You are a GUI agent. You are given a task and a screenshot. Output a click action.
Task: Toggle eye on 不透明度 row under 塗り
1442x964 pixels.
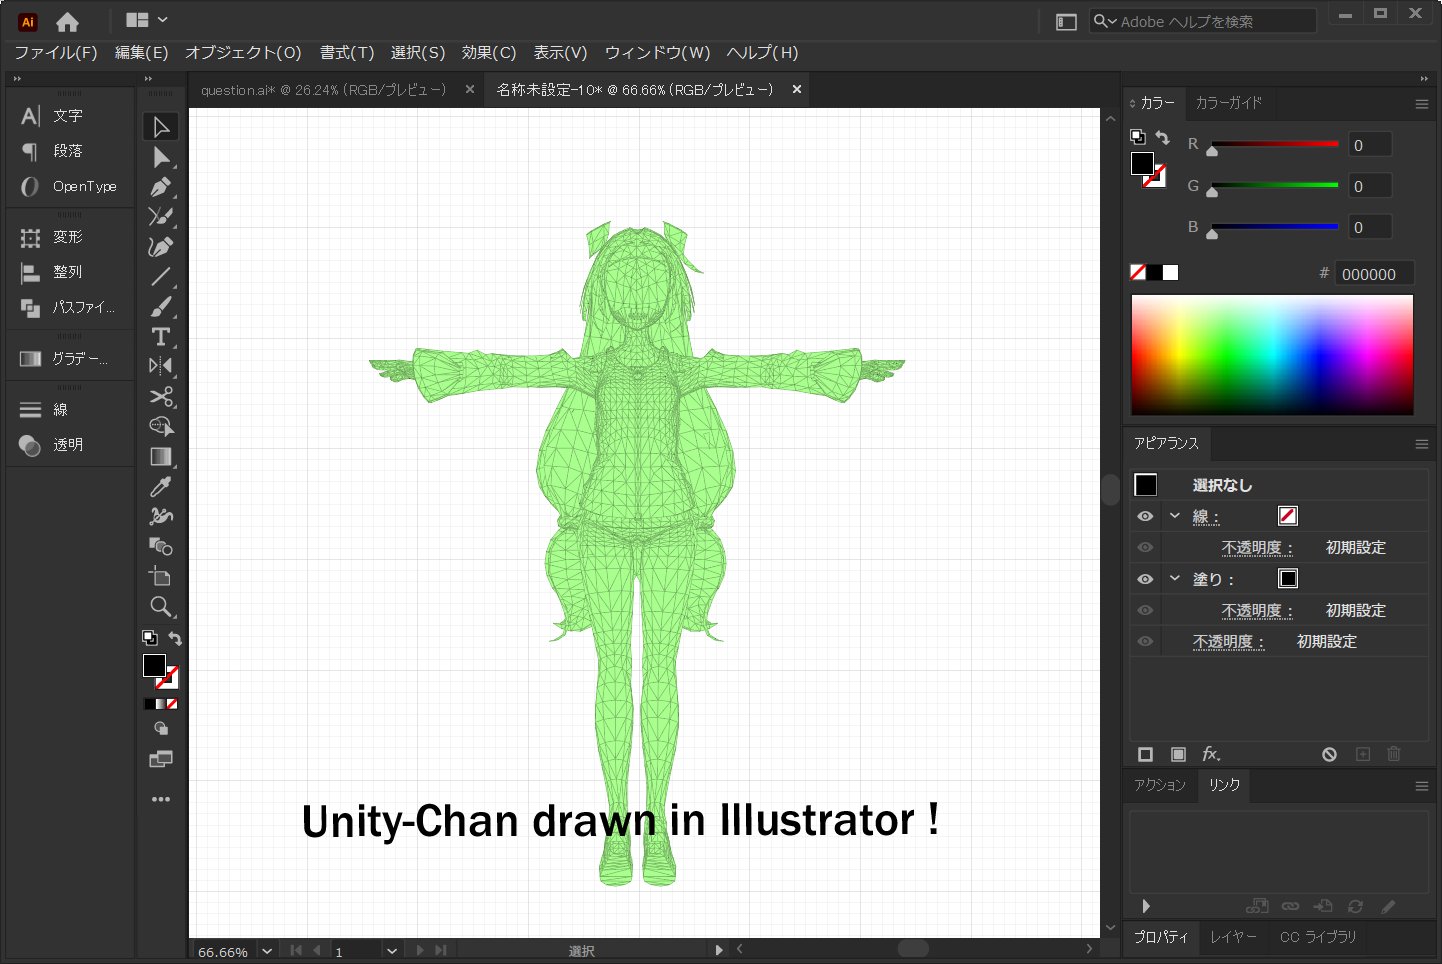coord(1145,610)
